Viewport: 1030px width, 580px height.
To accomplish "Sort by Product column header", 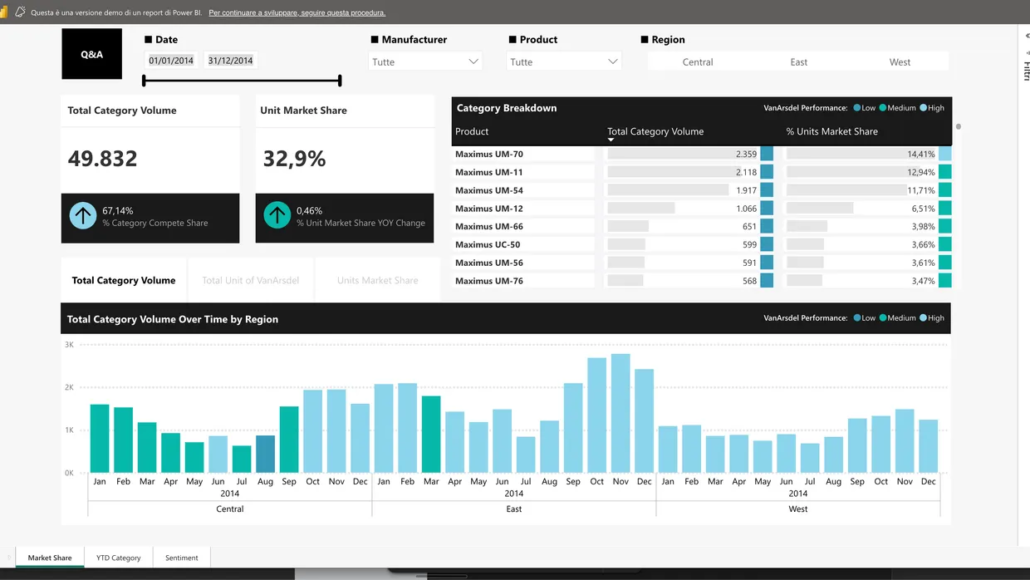I will click(x=472, y=131).
